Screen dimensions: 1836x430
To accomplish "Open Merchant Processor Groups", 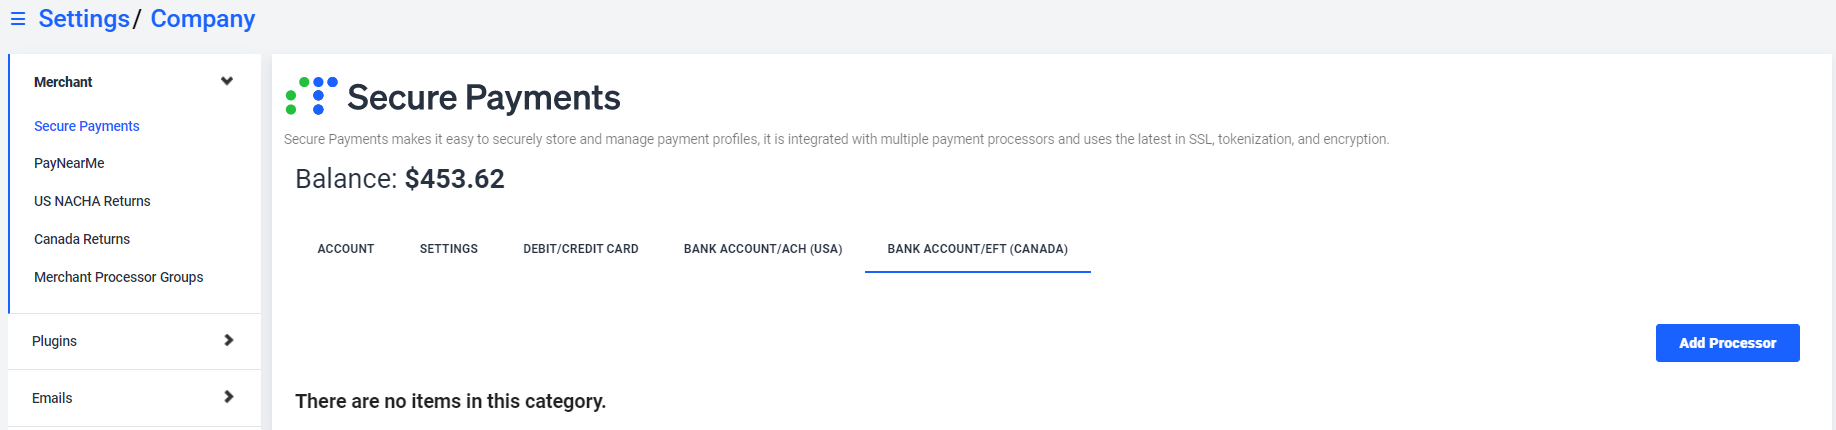I will (x=118, y=277).
